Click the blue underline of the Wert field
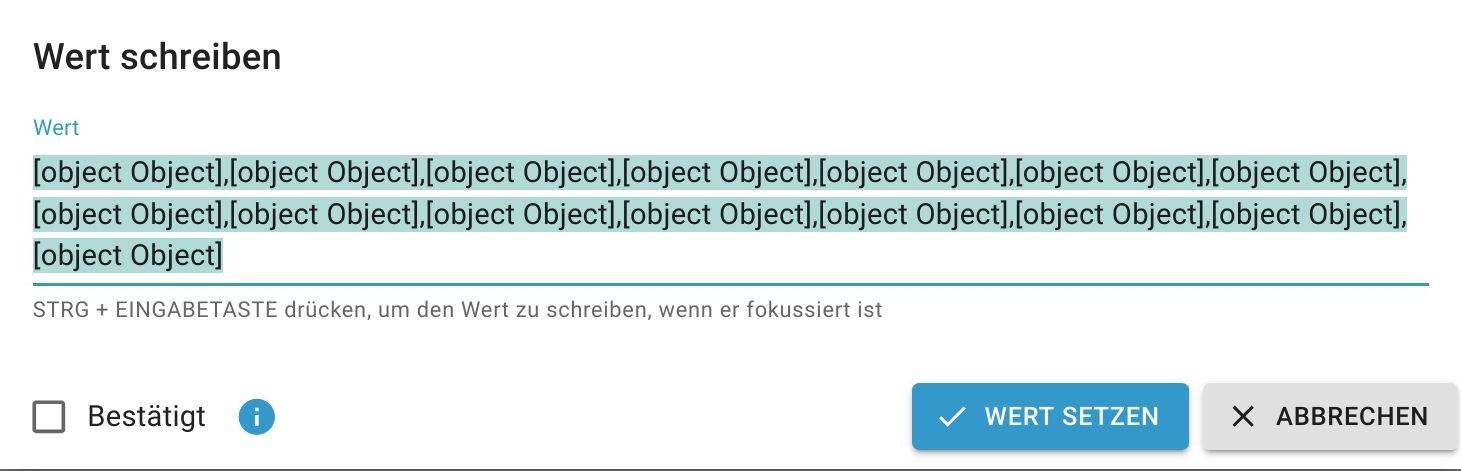This screenshot has width=1461, height=471. point(730,284)
